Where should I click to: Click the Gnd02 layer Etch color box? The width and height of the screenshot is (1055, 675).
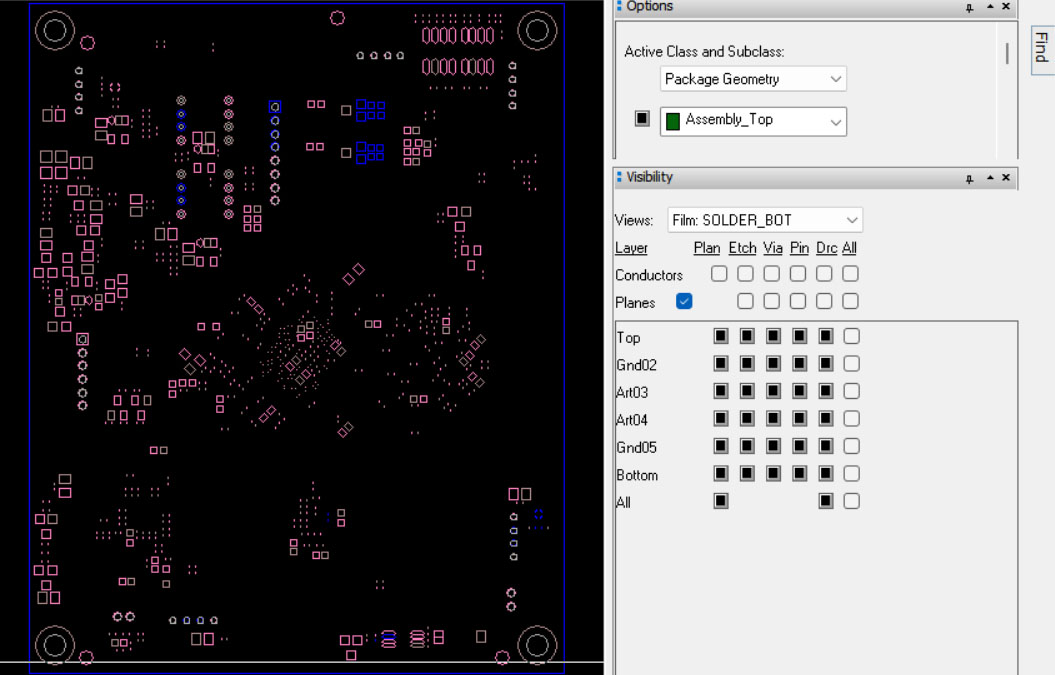tap(747, 364)
